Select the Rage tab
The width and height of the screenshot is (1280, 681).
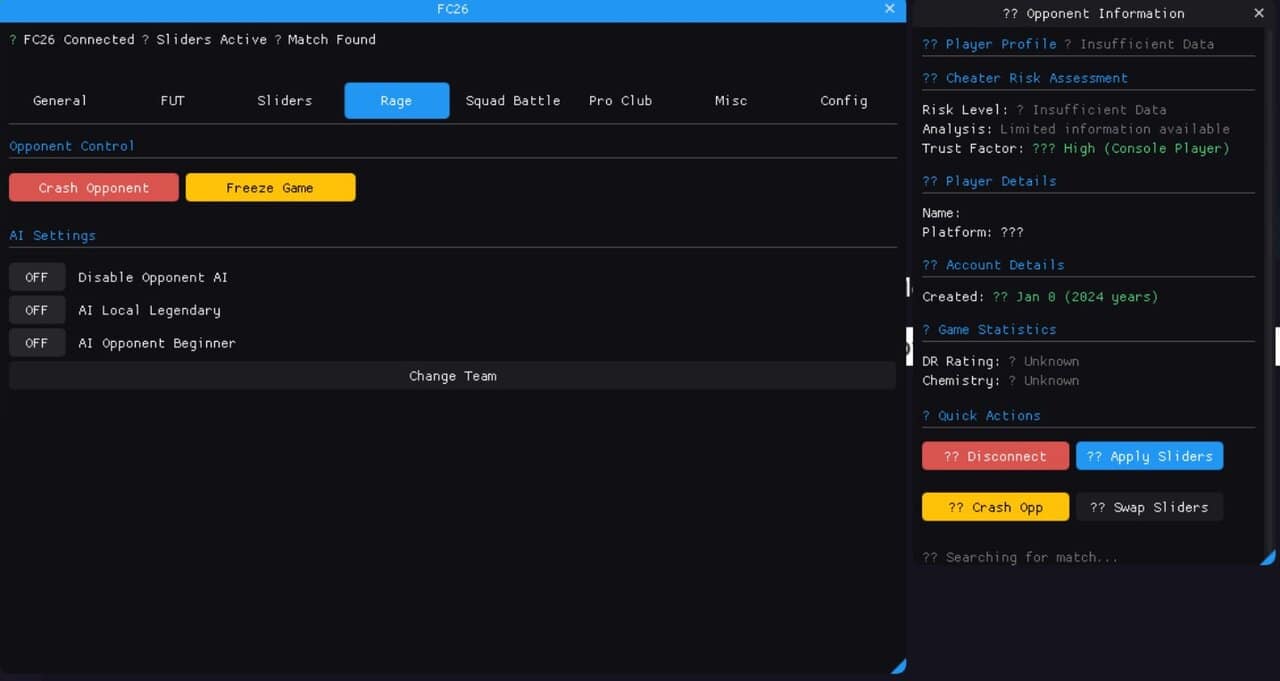pos(396,101)
